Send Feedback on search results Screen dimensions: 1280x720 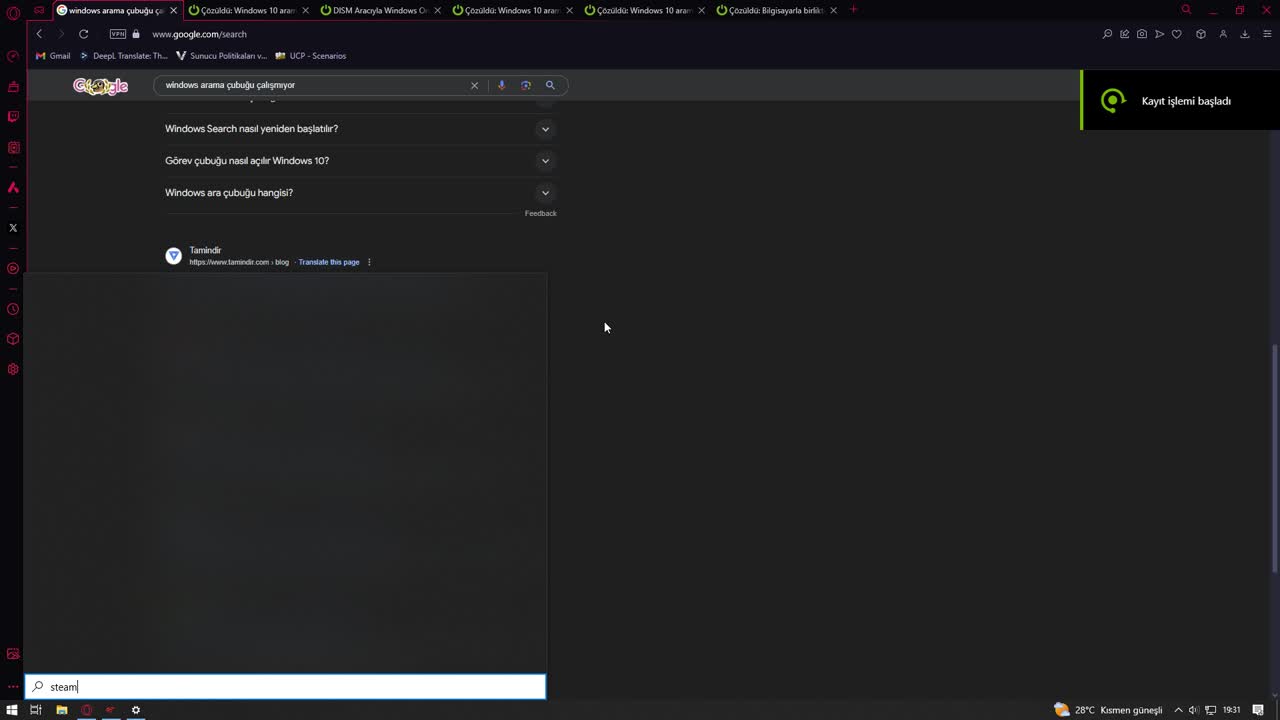540,213
